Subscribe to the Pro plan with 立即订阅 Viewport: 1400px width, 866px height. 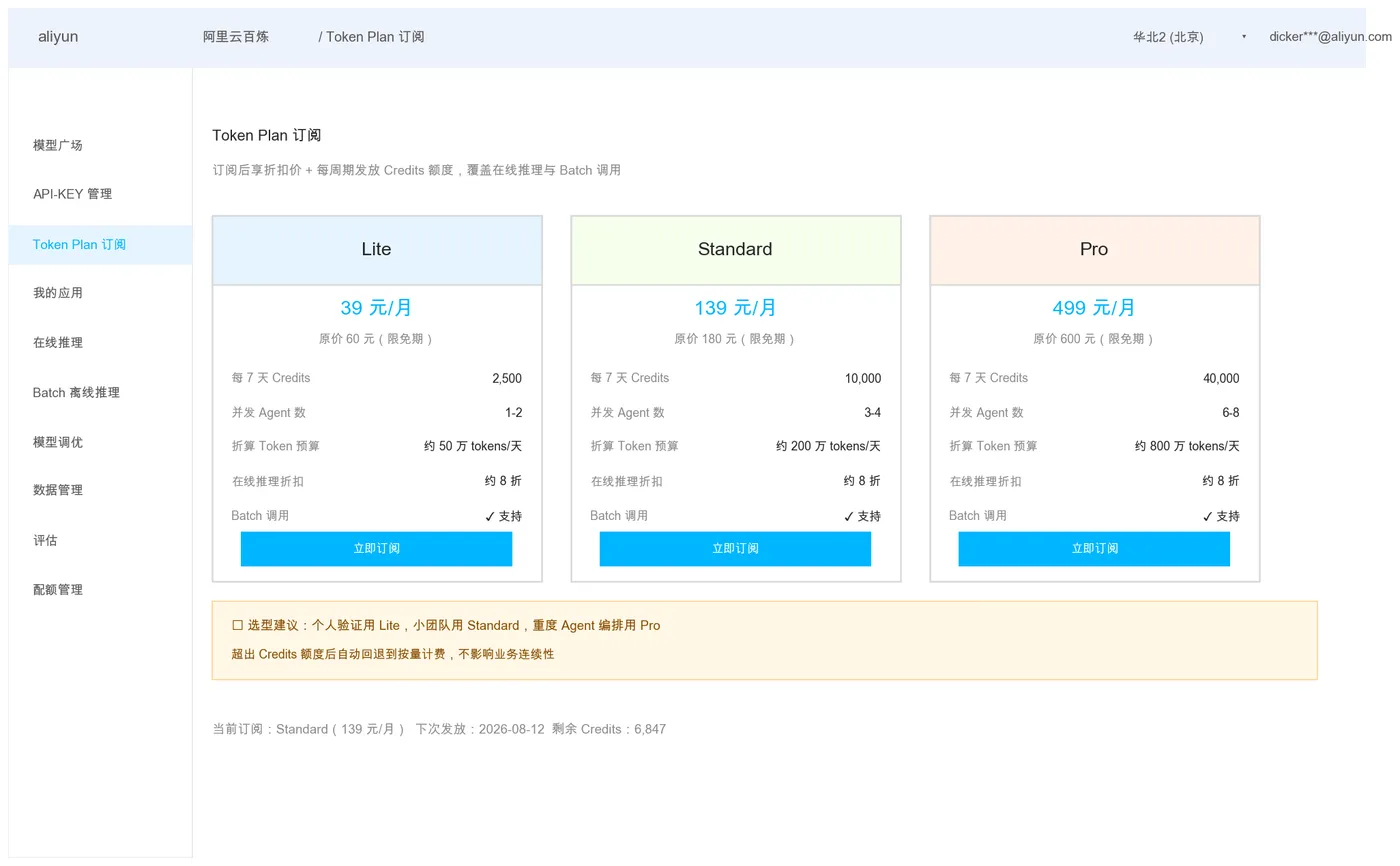pyautogui.click(x=1094, y=549)
